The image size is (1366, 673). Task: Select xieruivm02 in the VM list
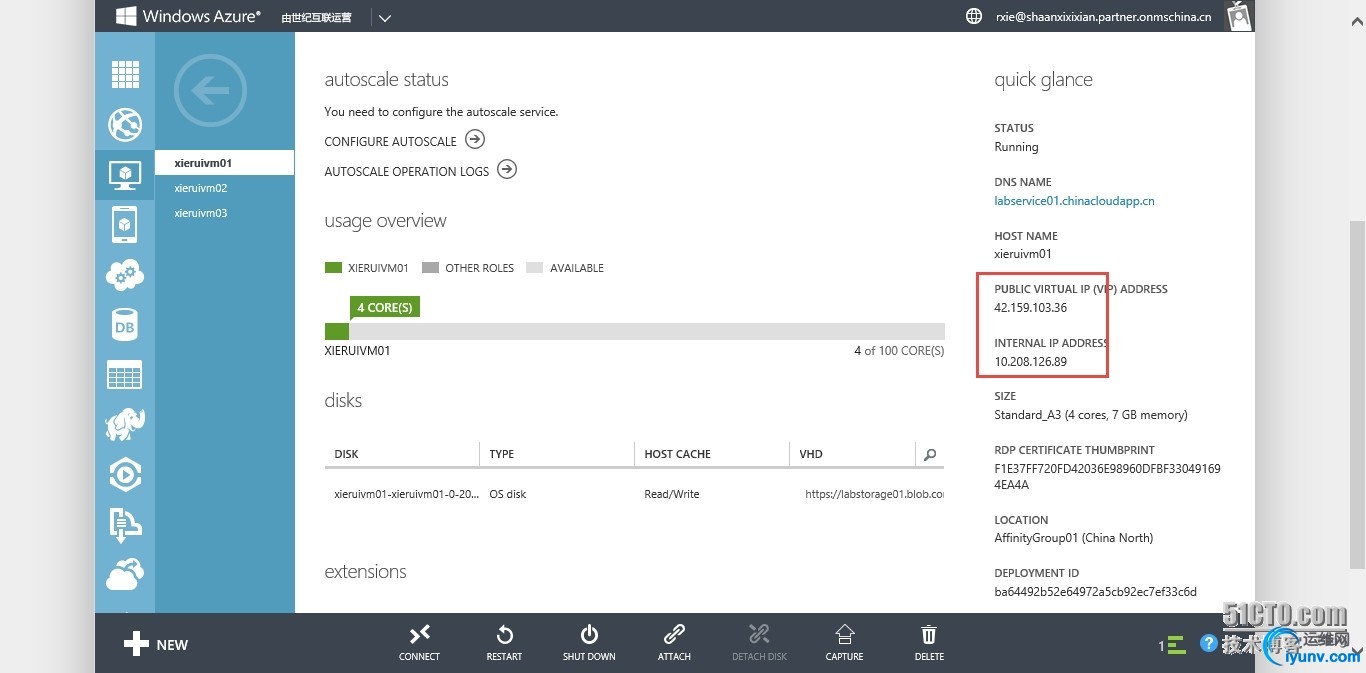(x=225, y=188)
